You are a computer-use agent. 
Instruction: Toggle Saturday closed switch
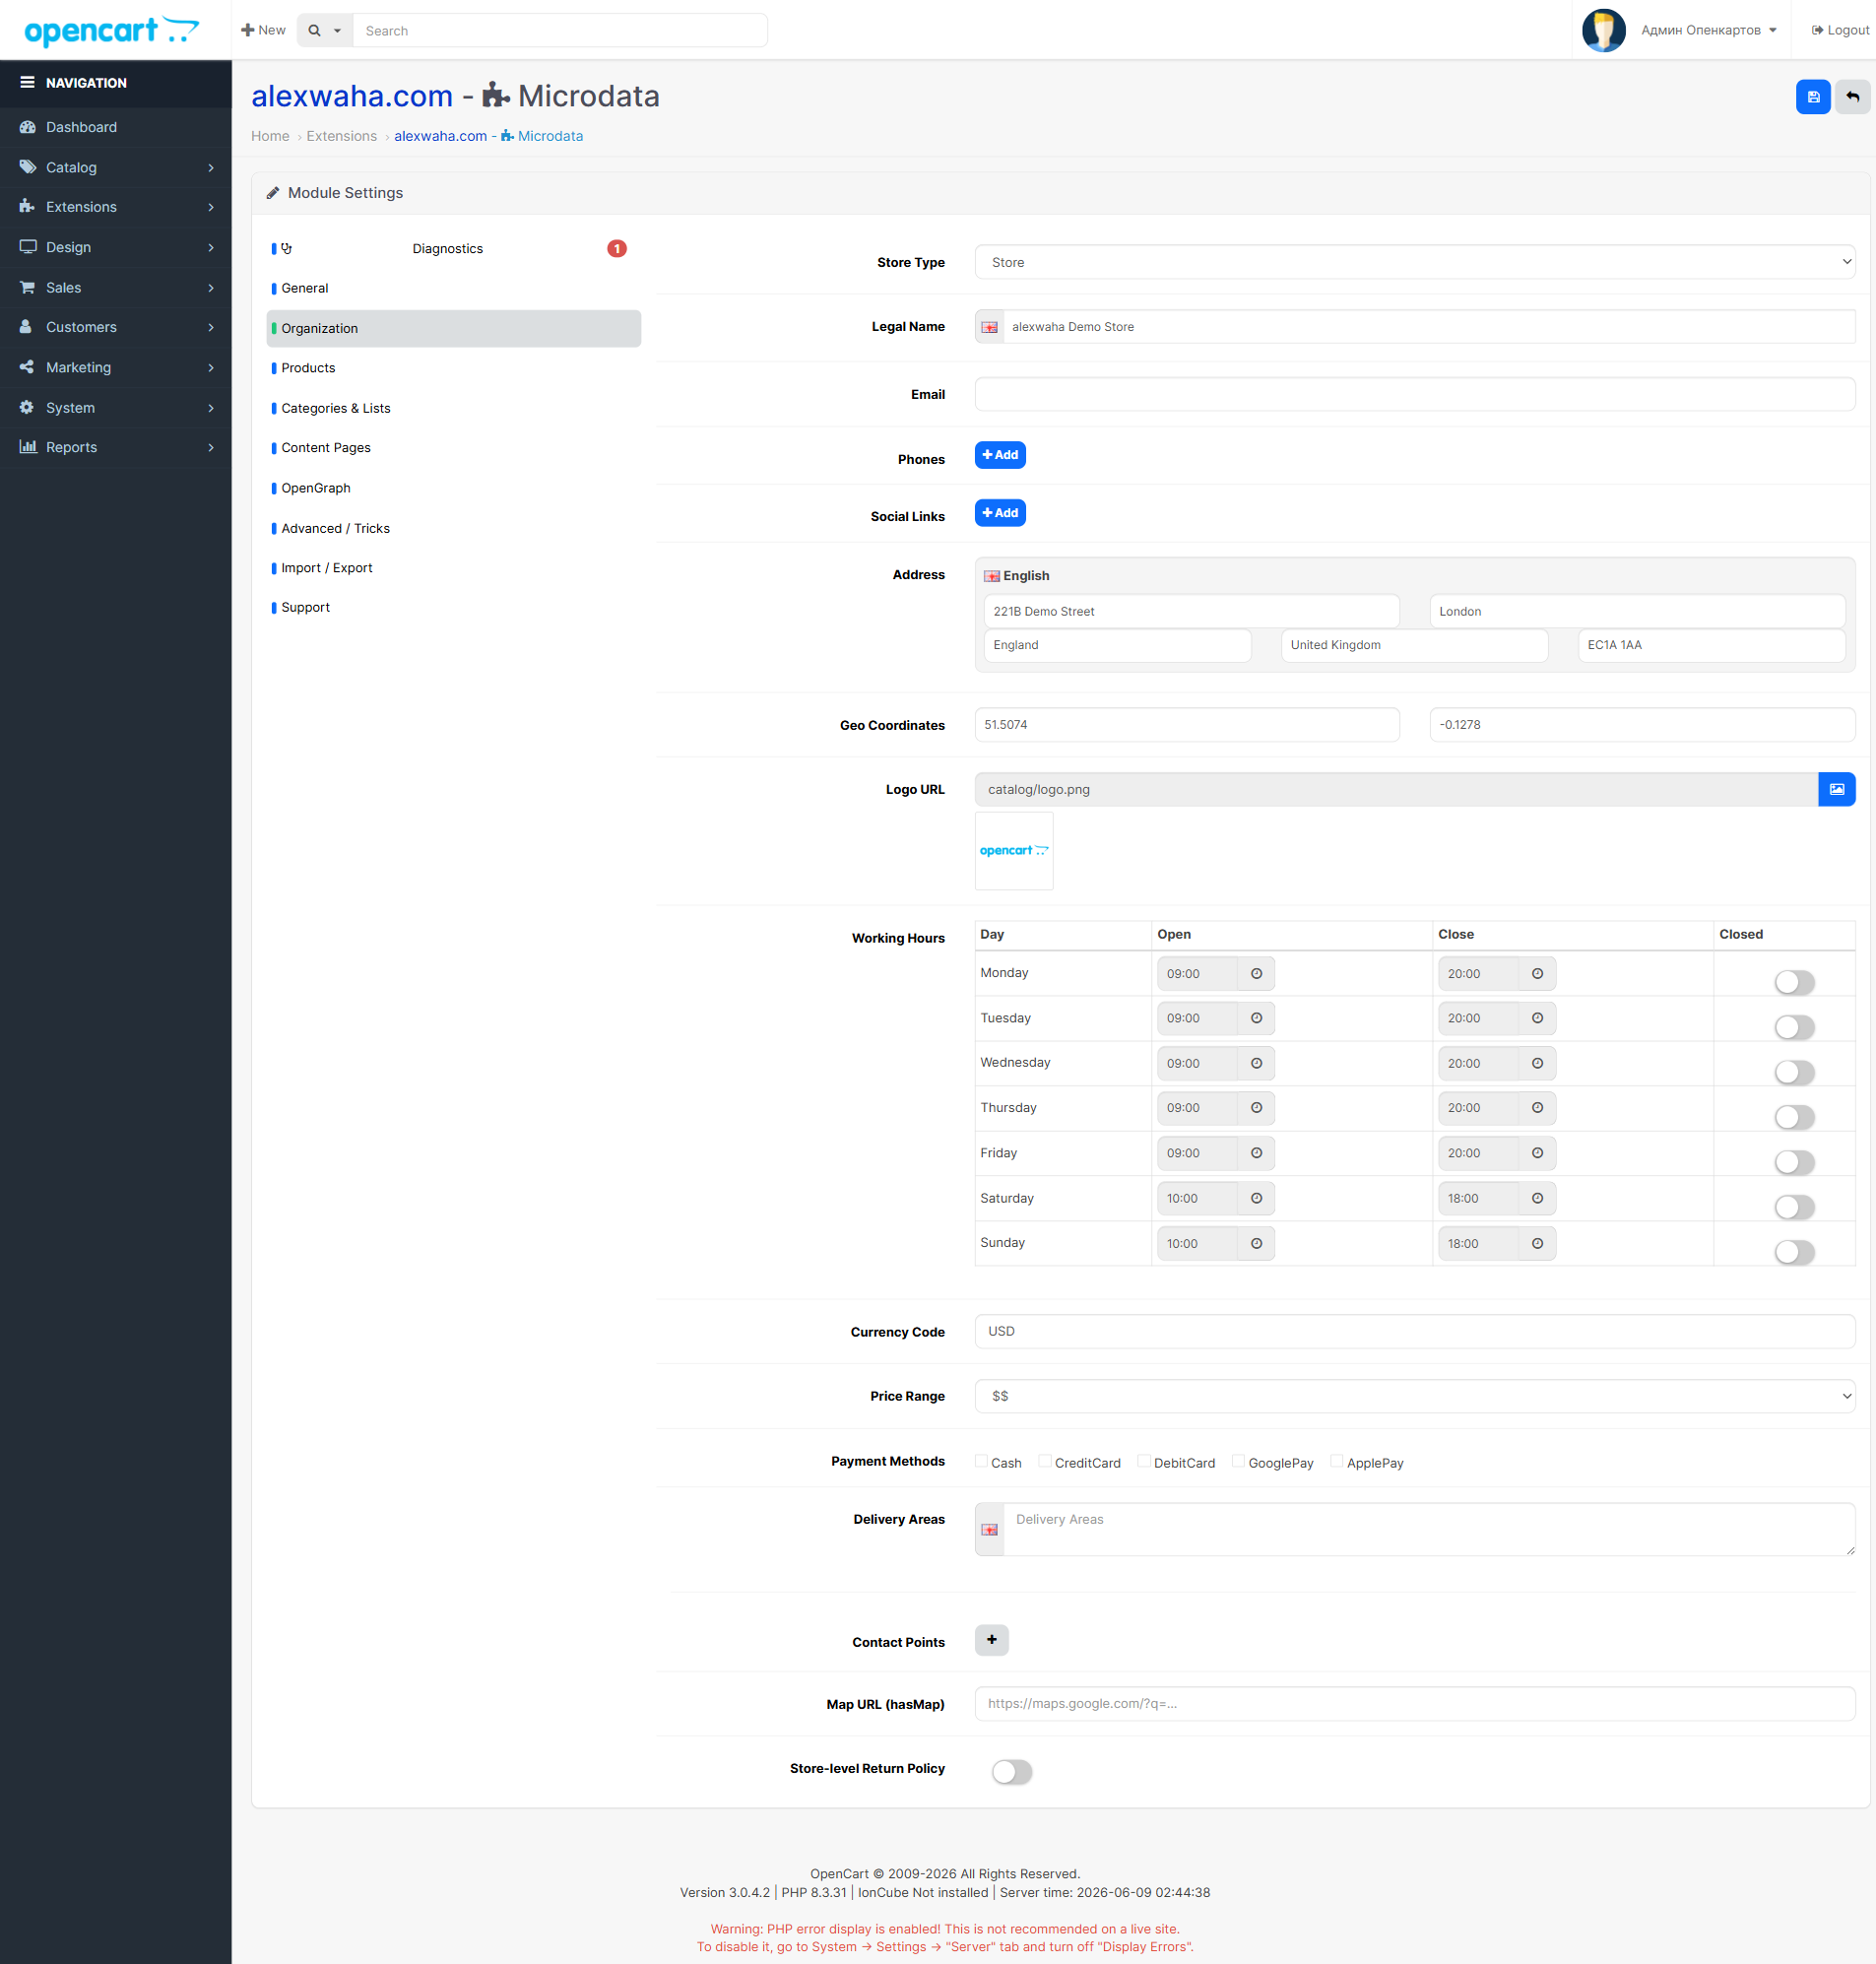point(1794,1207)
